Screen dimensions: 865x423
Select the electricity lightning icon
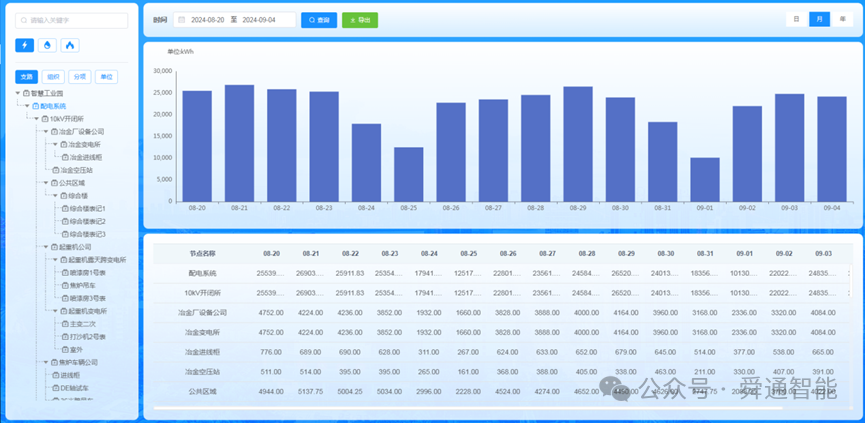24,45
